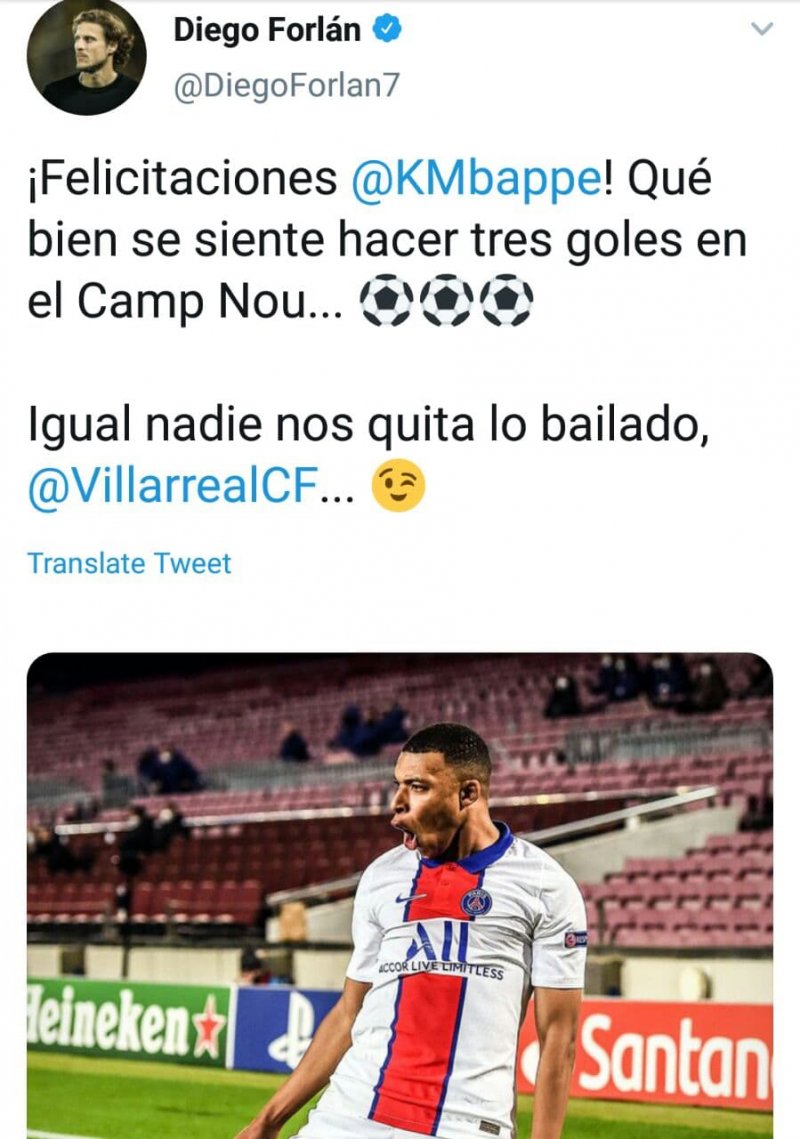Image resolution: width=800 pixels, height=1139 pixels.
Task: Click the blue verified badge
Action: pos(387,30)
